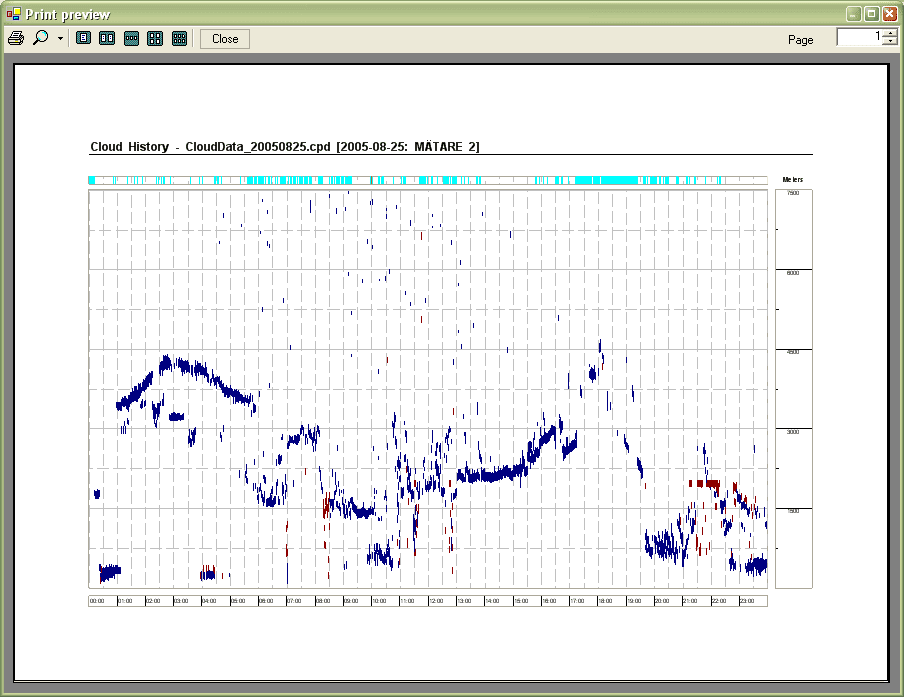Switch to three-page preview layout

click(x=131, y=39)
